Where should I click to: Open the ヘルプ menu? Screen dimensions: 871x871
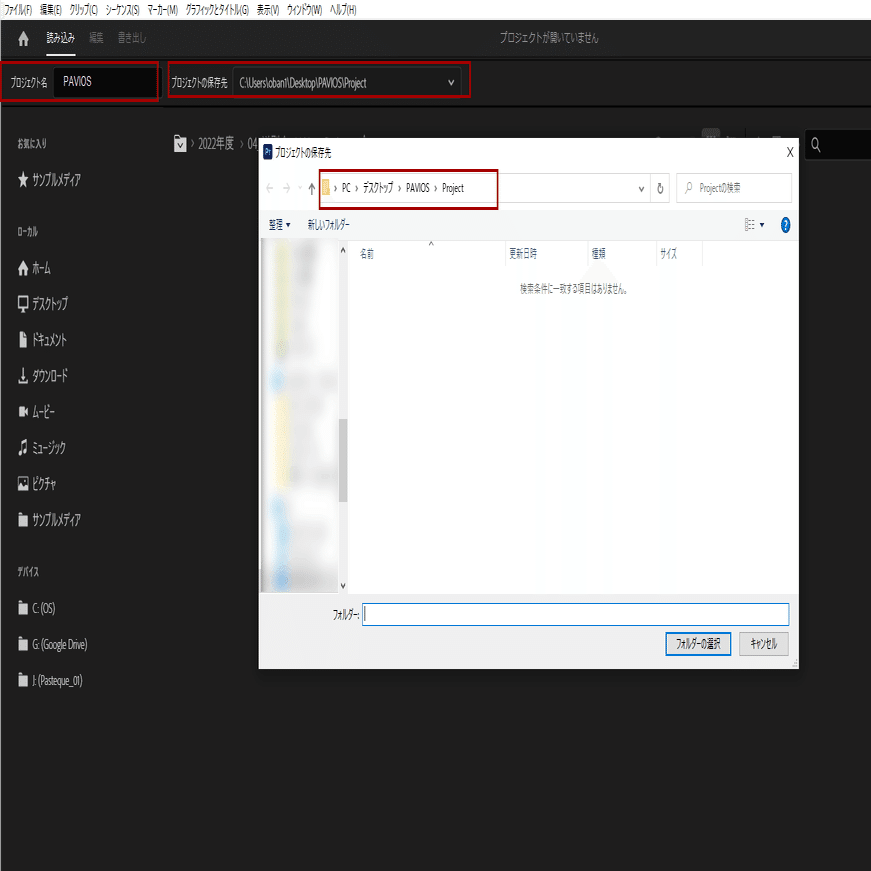click(x=343, y=9)
